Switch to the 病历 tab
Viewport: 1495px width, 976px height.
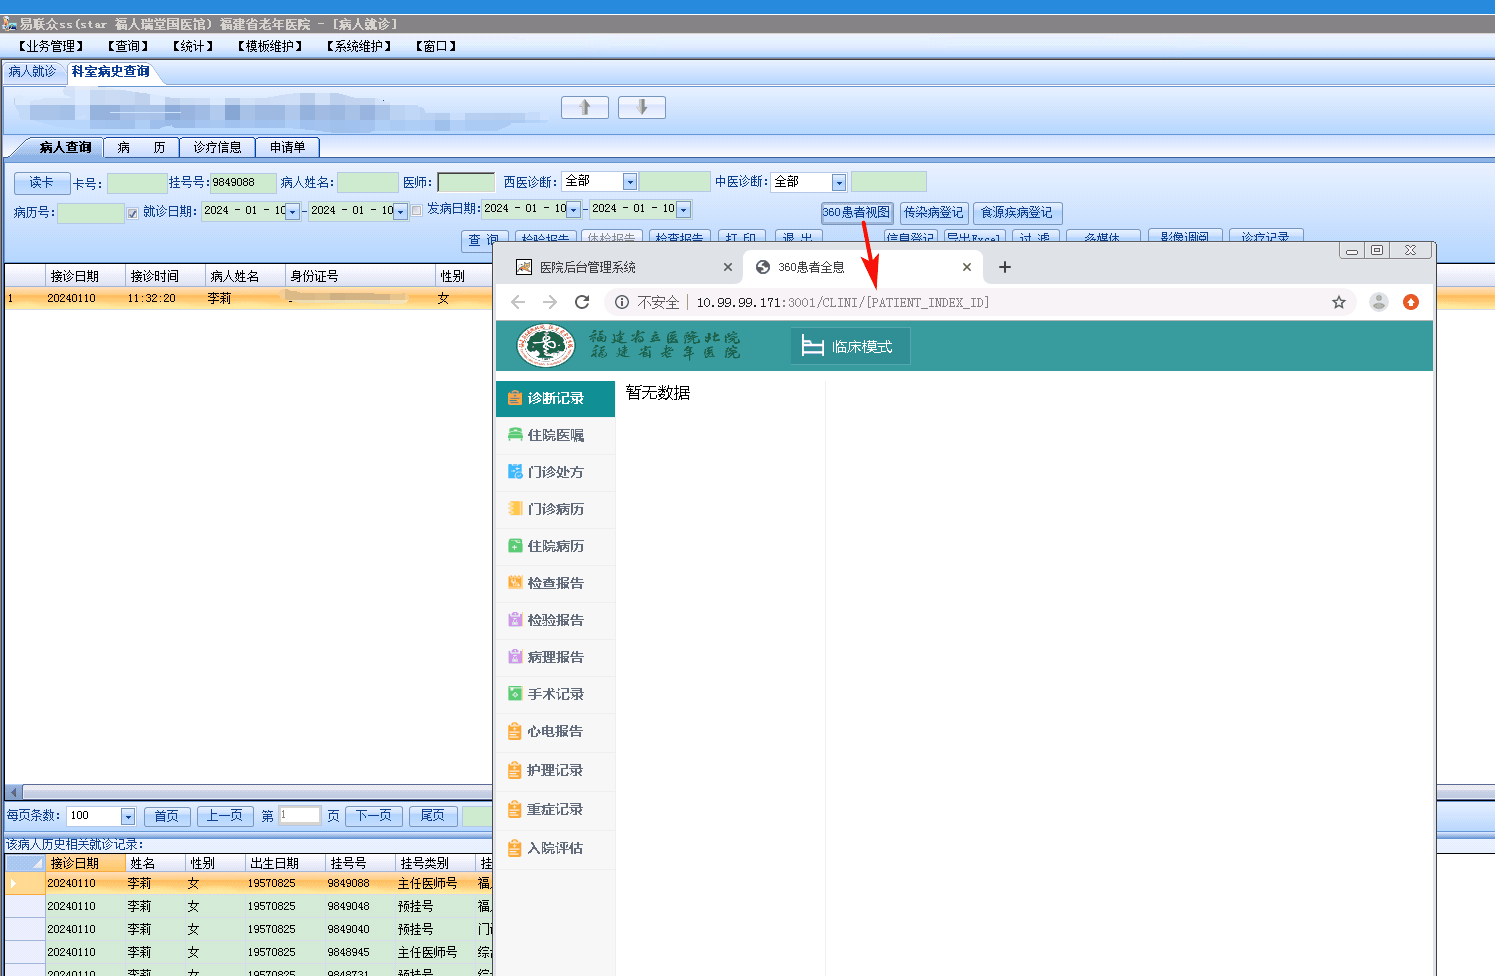click(x=141, y=147)
